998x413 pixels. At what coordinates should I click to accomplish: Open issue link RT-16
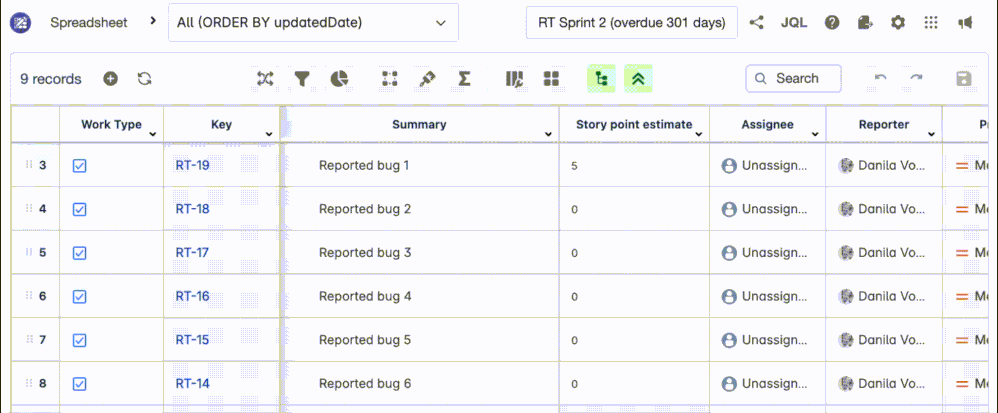(192, 296)
